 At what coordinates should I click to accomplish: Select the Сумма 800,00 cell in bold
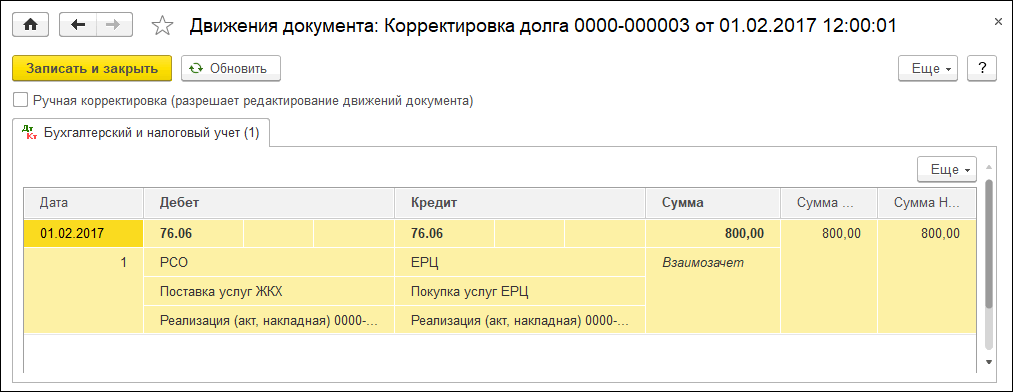tap(713, 234)
